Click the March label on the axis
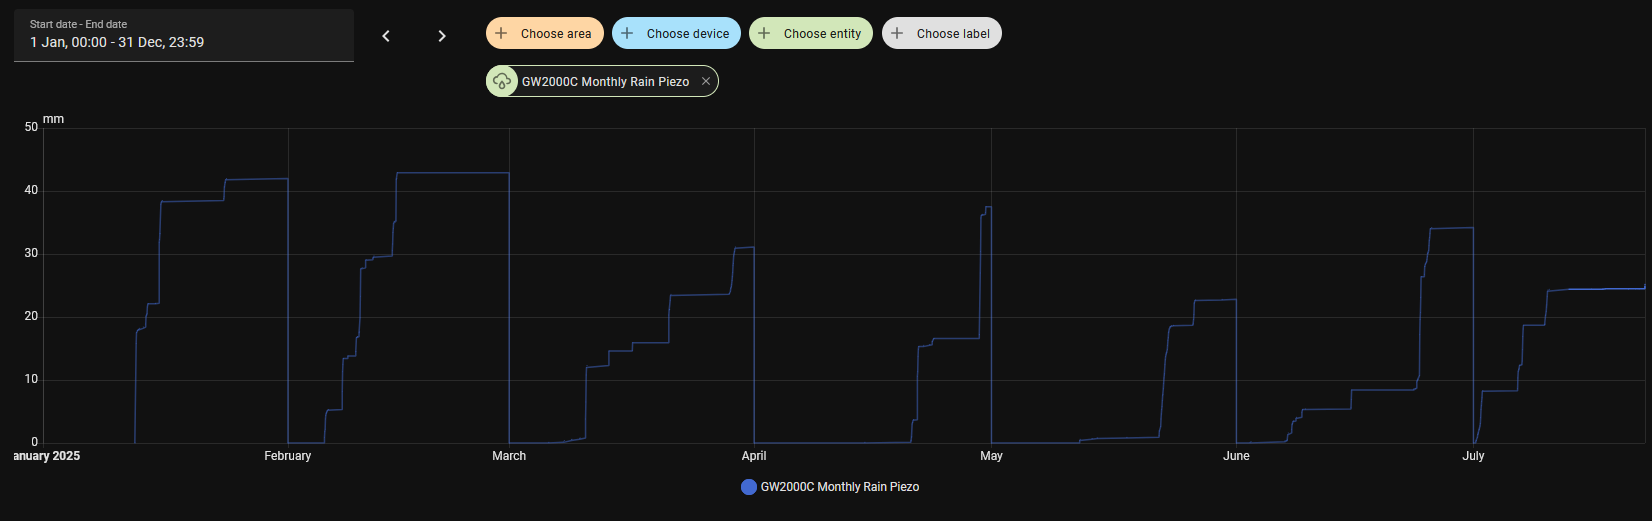Viewport: 1652px width, 521px height. tap(509, 456)
